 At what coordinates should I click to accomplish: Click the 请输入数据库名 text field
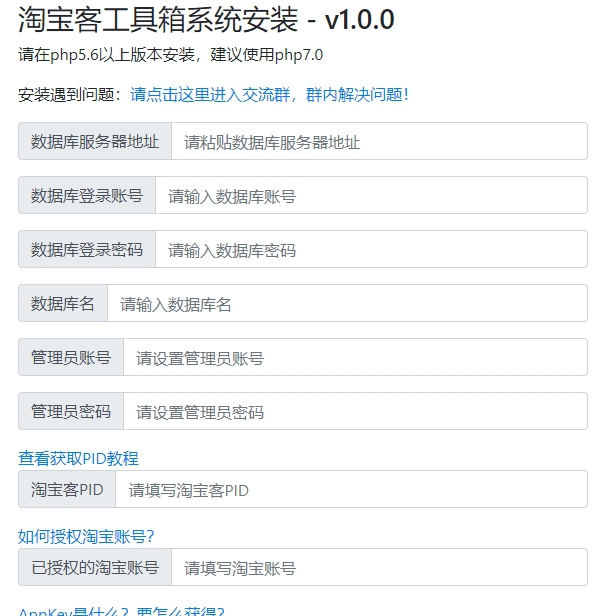coord(346,303)
